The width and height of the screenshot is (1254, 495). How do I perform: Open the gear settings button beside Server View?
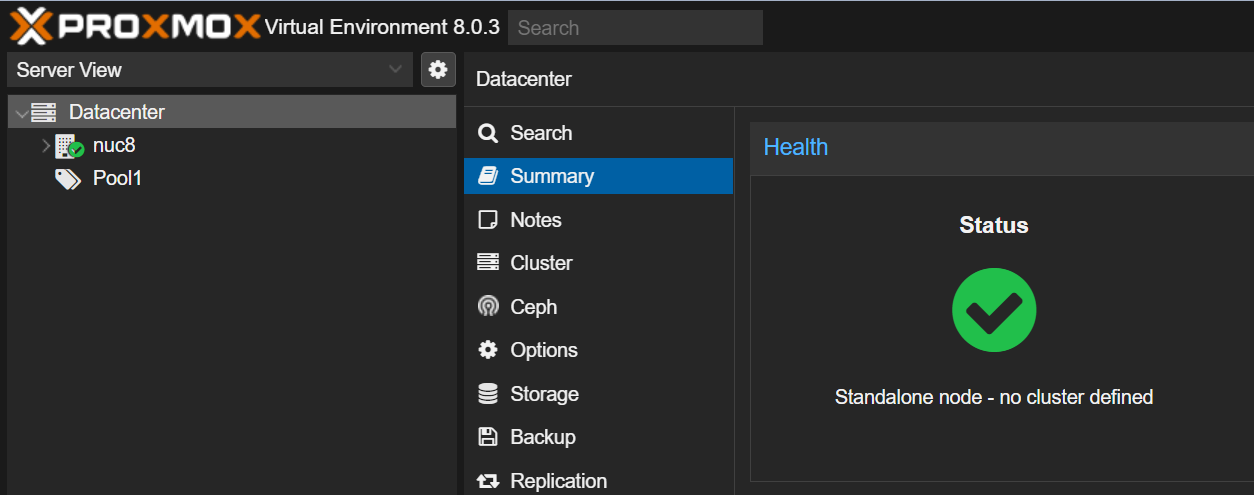(438, 70)
